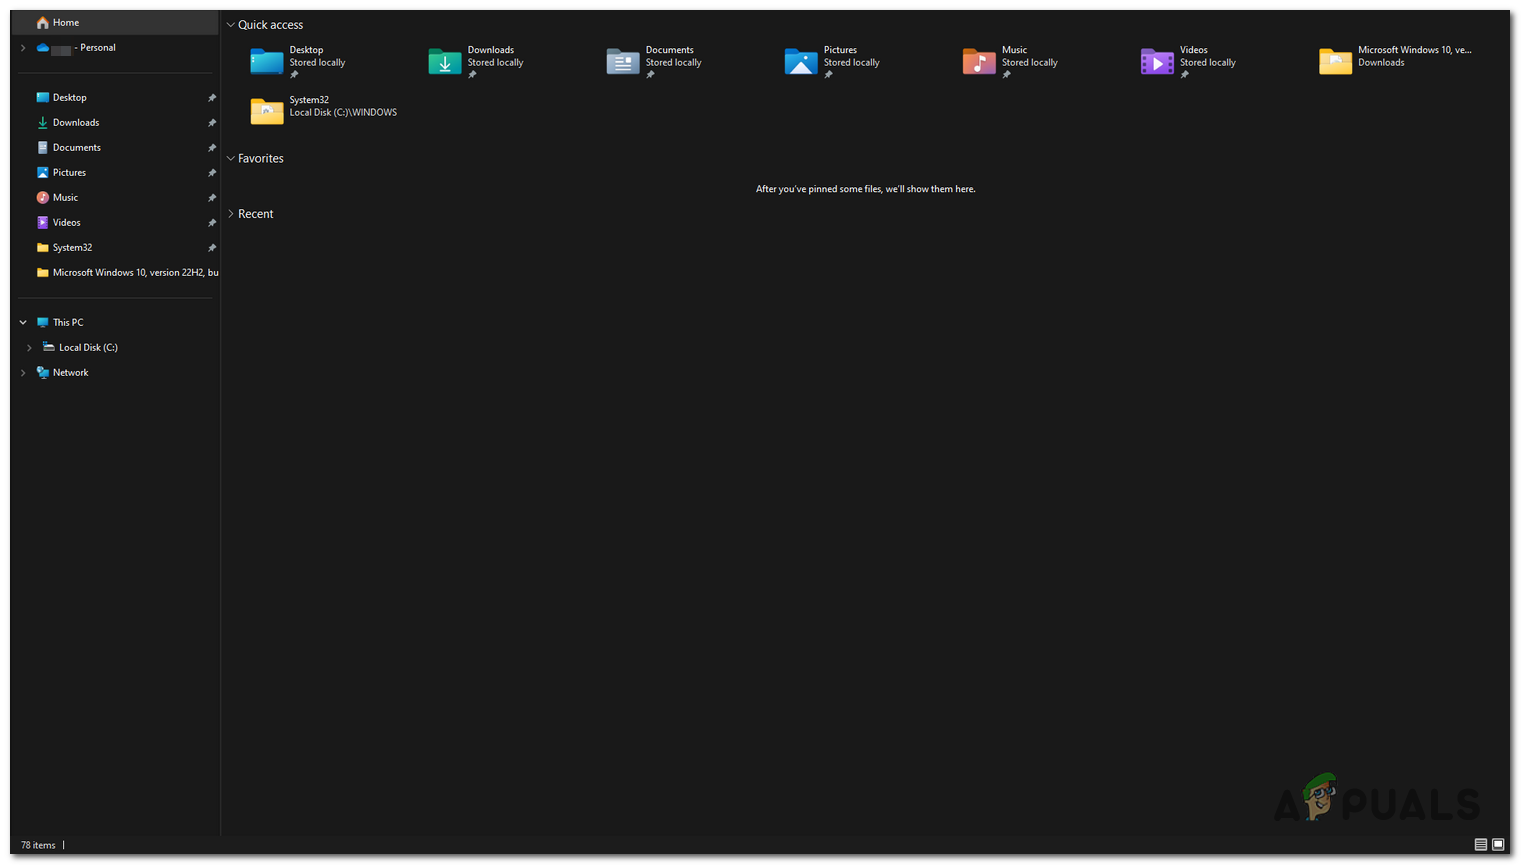Unpin Music via its pin icon
1521x865 pixels.
pos(212,197)
